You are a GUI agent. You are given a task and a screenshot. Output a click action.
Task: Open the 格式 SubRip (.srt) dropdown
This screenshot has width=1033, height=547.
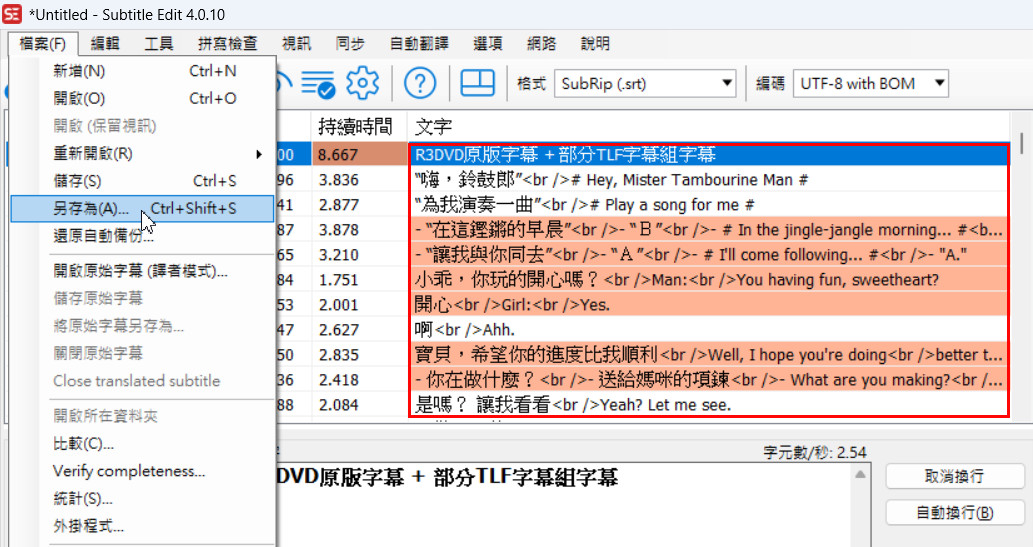pyautogui.click(x=644, y=84)
